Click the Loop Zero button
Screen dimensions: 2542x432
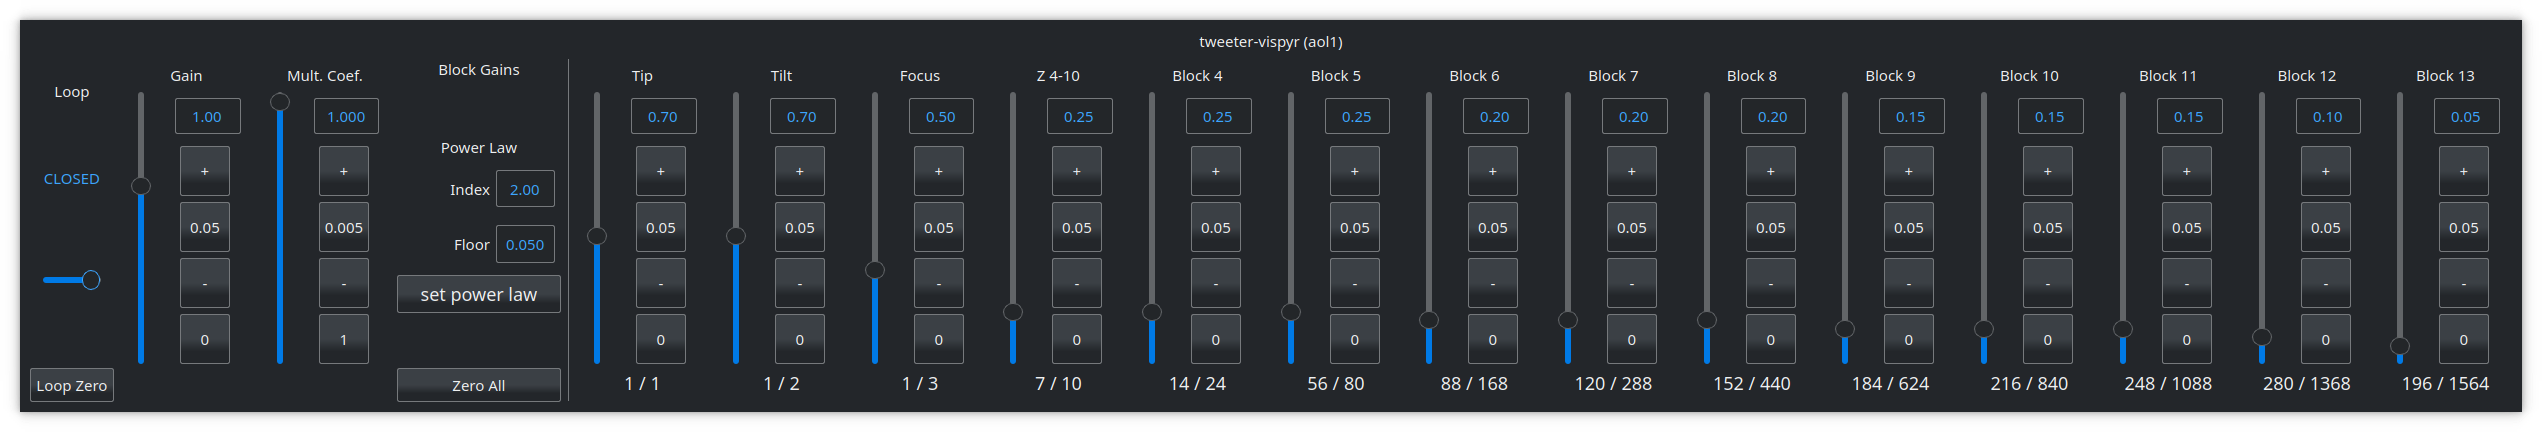[x=72, y=385]
